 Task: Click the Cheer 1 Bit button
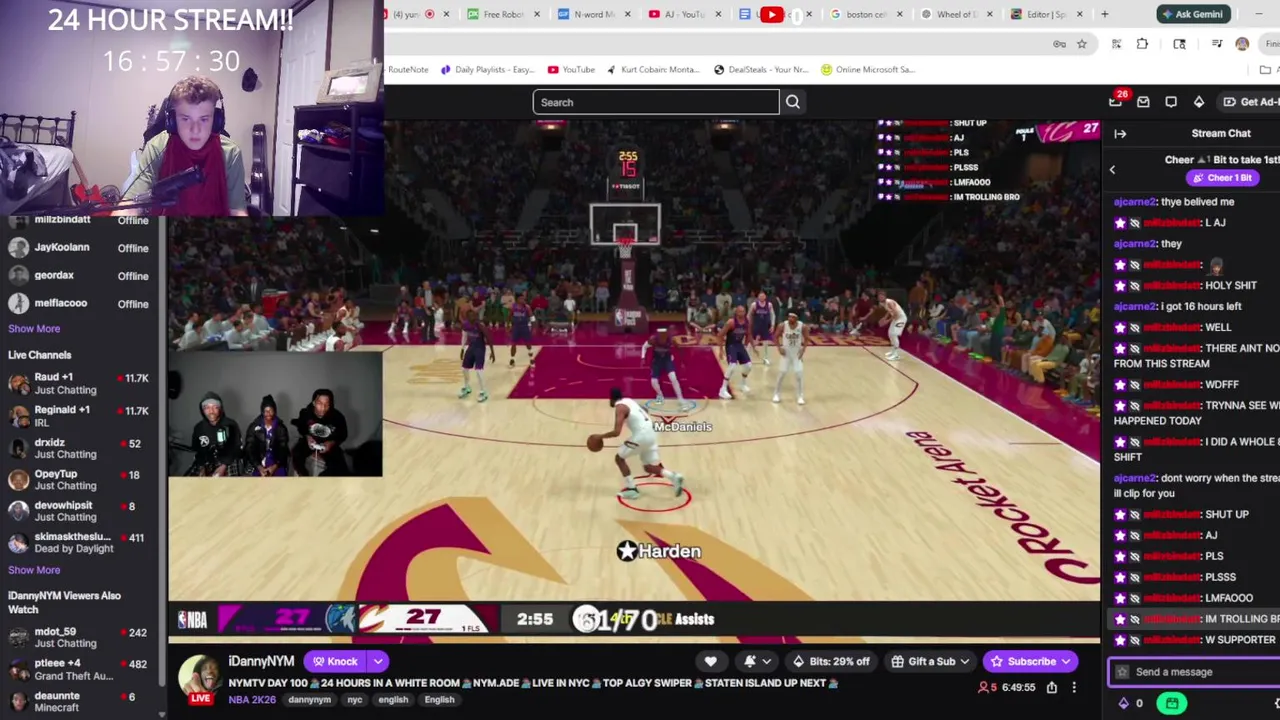click(x=1222, y=178)
